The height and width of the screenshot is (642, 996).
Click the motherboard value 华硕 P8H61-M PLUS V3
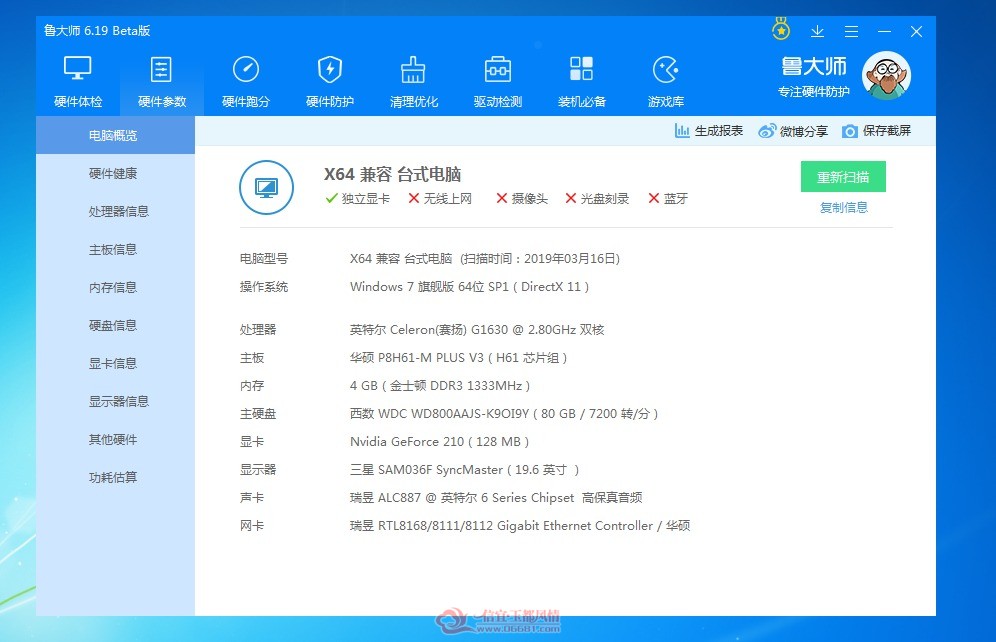459,358
